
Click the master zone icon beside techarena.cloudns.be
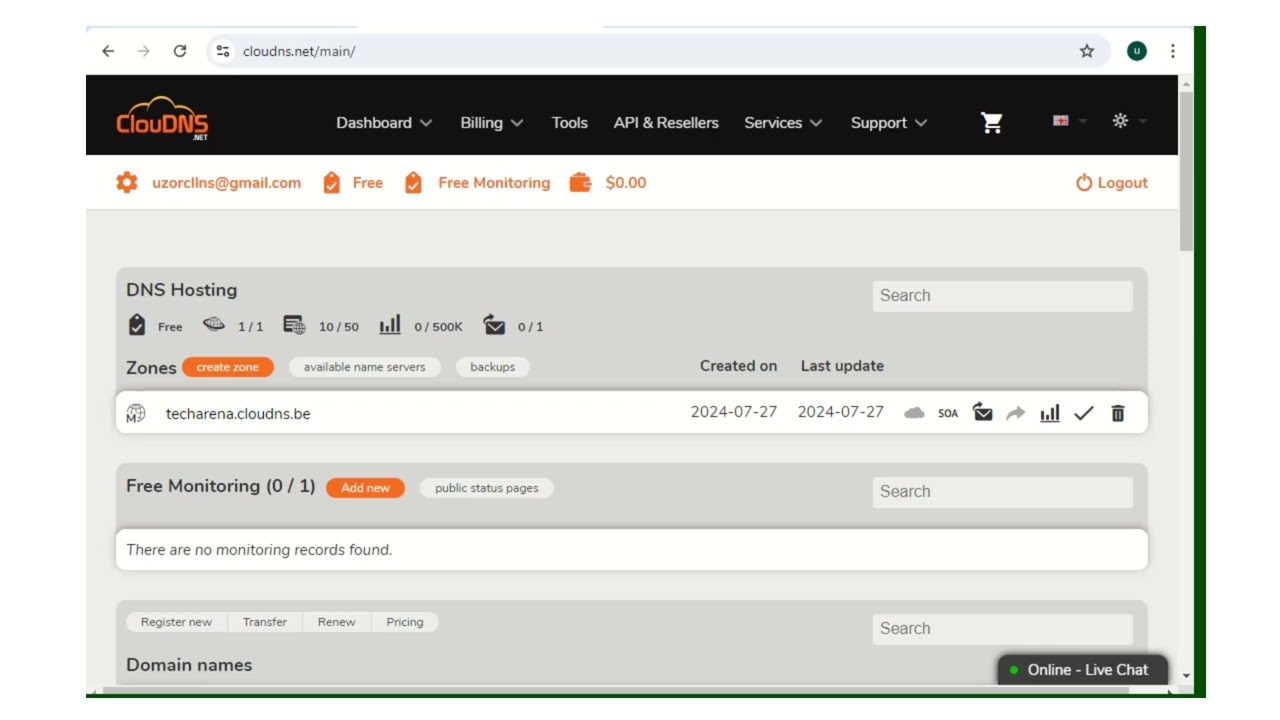(x=136, y=413)
